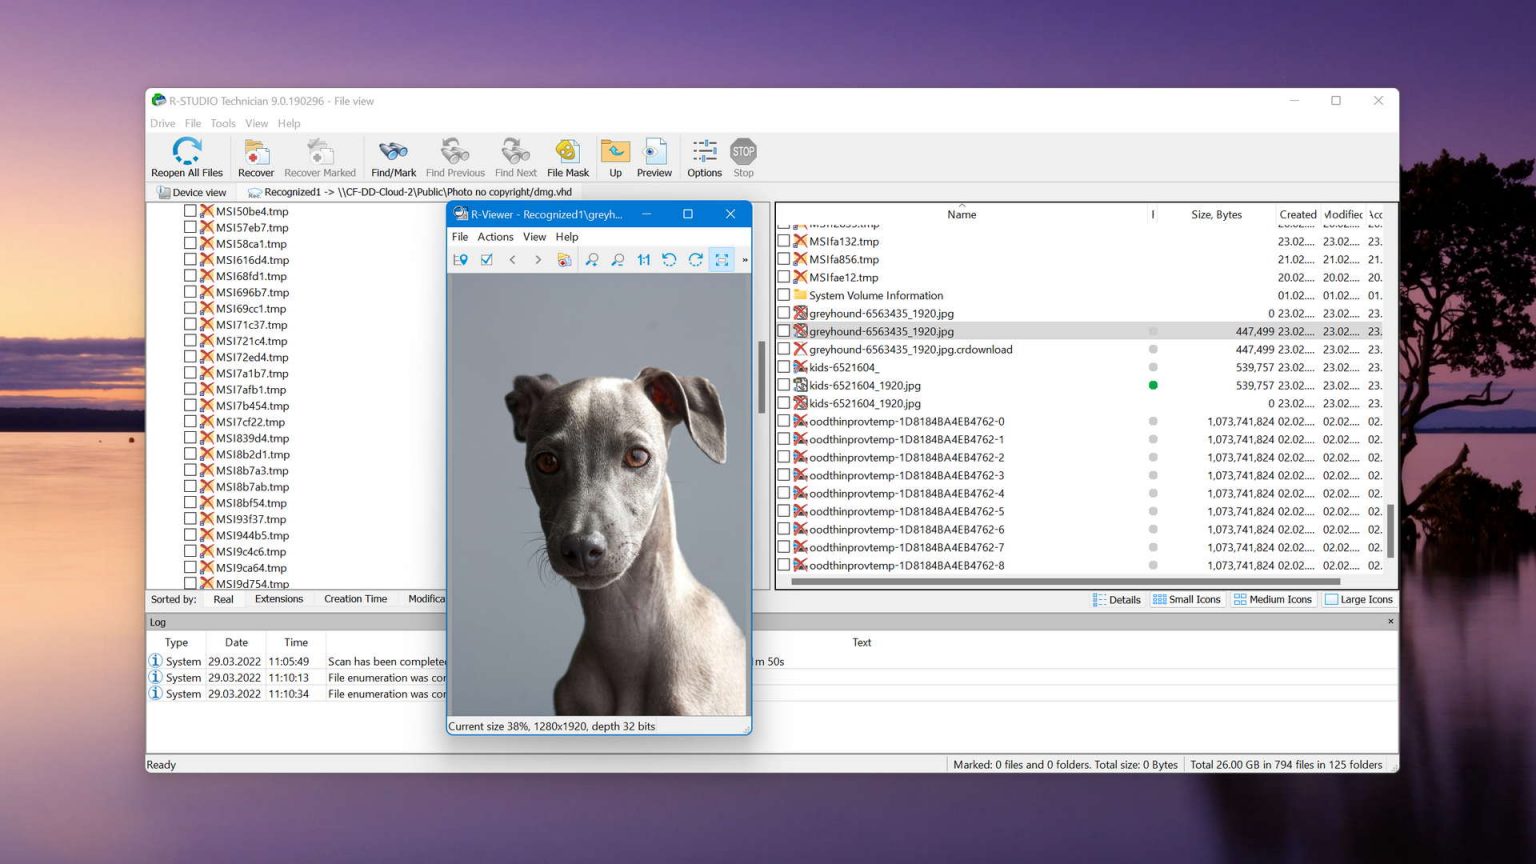Screen dimensions: 1536x864
Task: Select the Recover tool in the toolbar
Action: (x=256, y=156)
